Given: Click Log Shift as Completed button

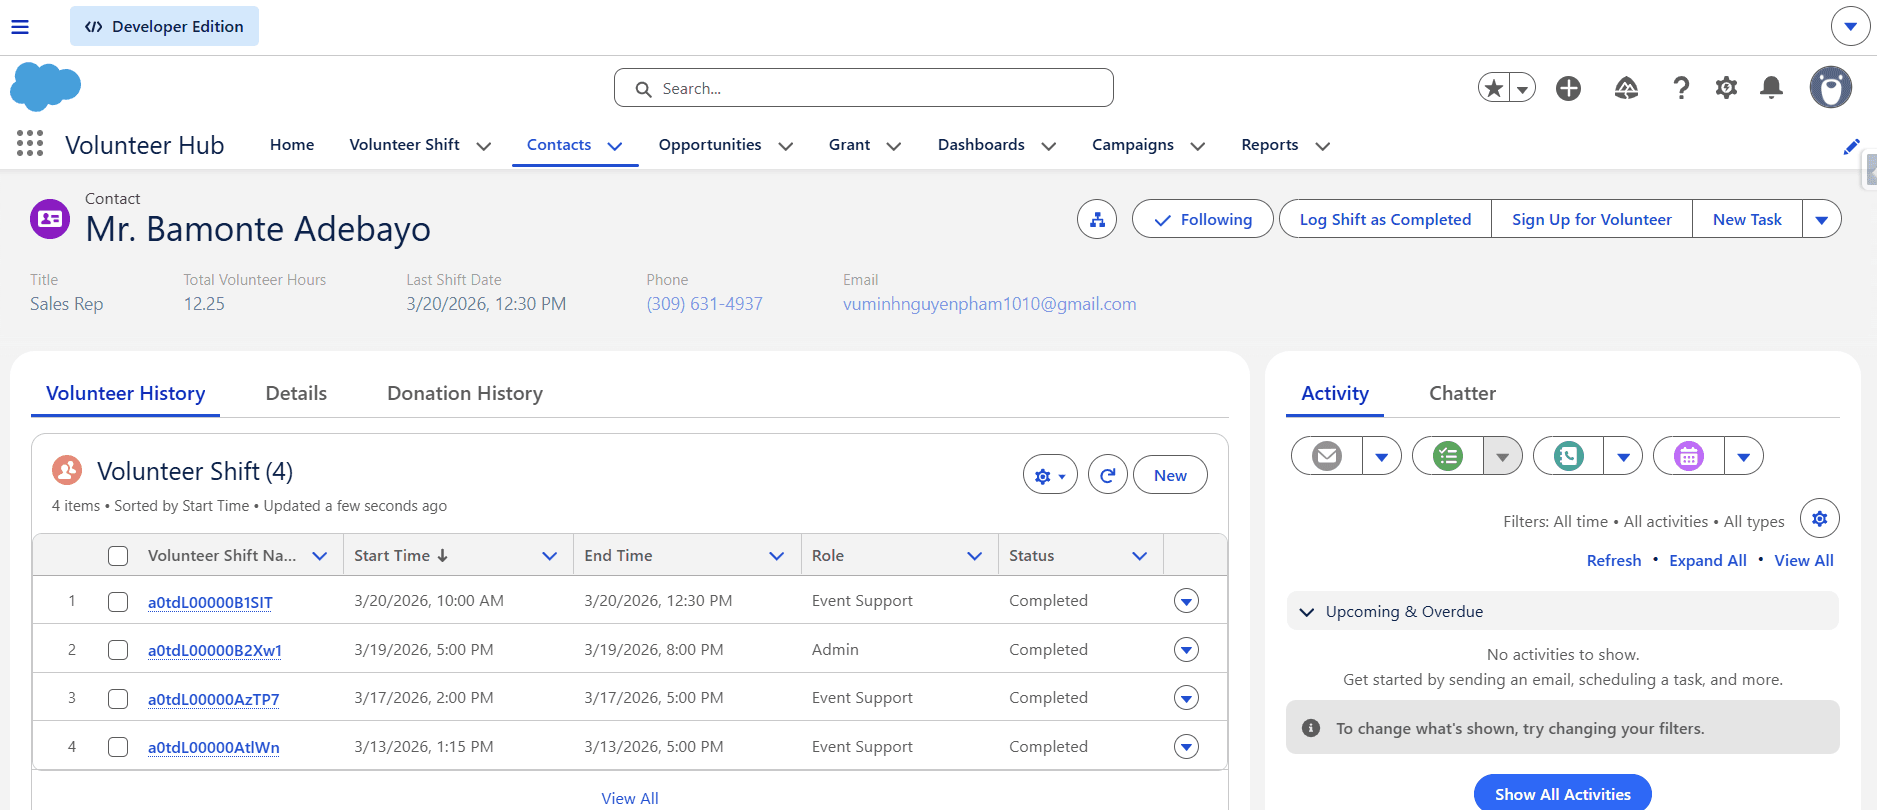Looking at the screenshot, I should pyautogui.click(x=1385, y=219).
